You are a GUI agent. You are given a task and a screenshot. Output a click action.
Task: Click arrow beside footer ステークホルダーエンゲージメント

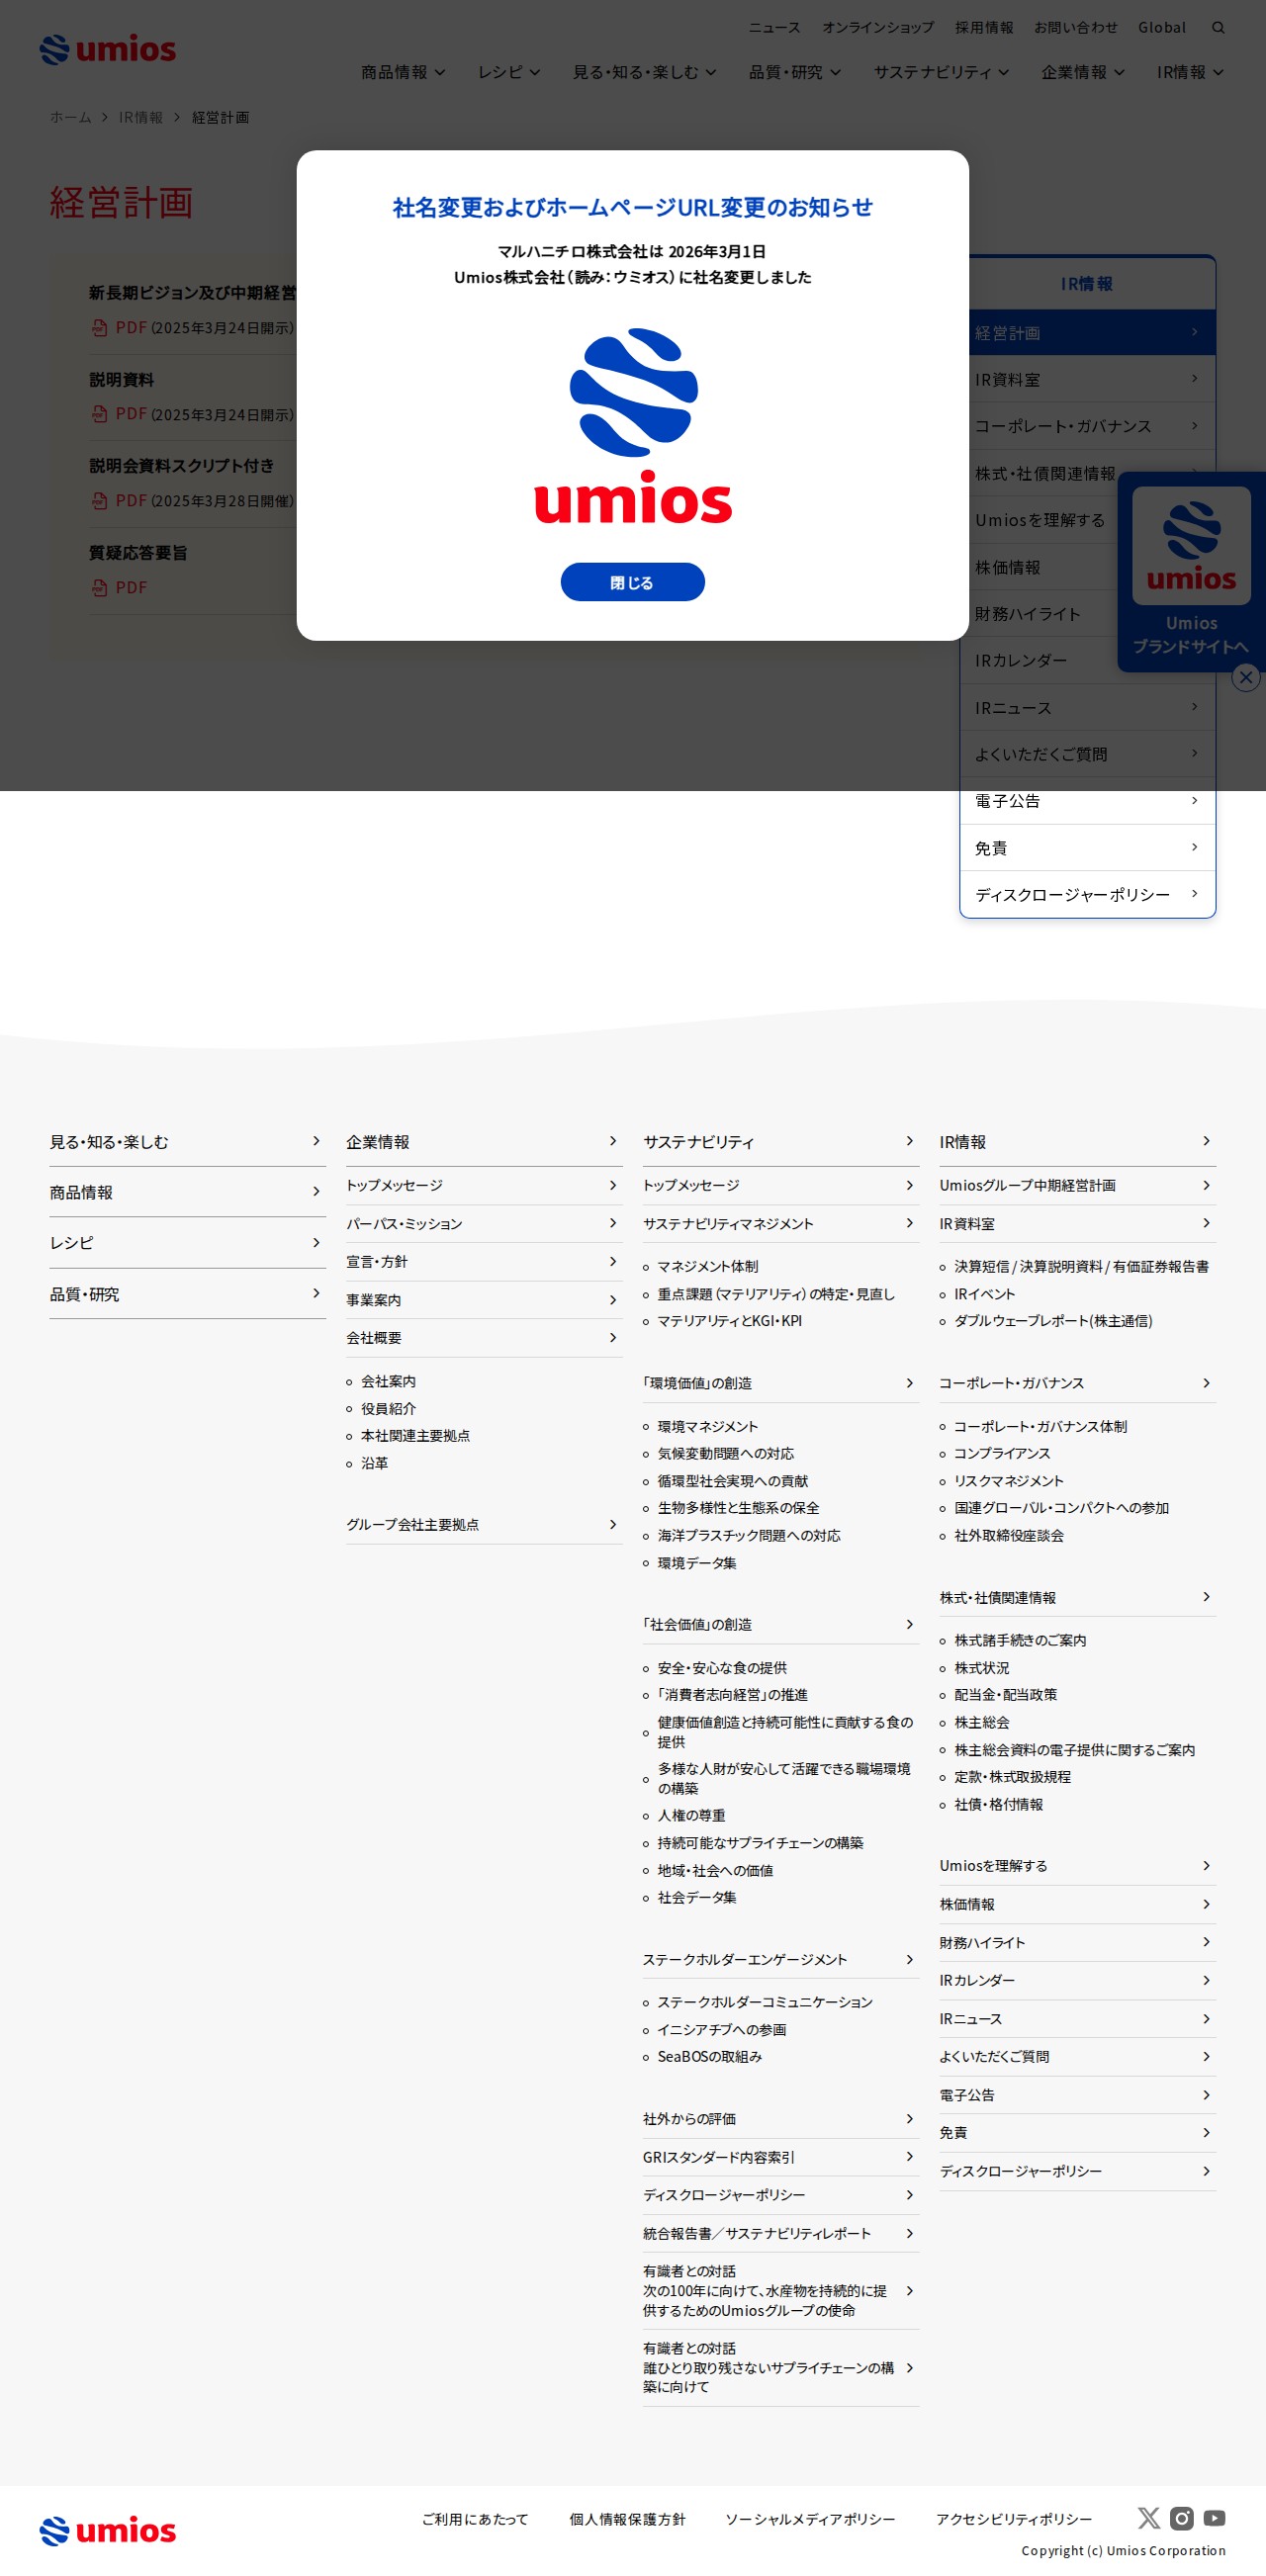[909, 1960]
